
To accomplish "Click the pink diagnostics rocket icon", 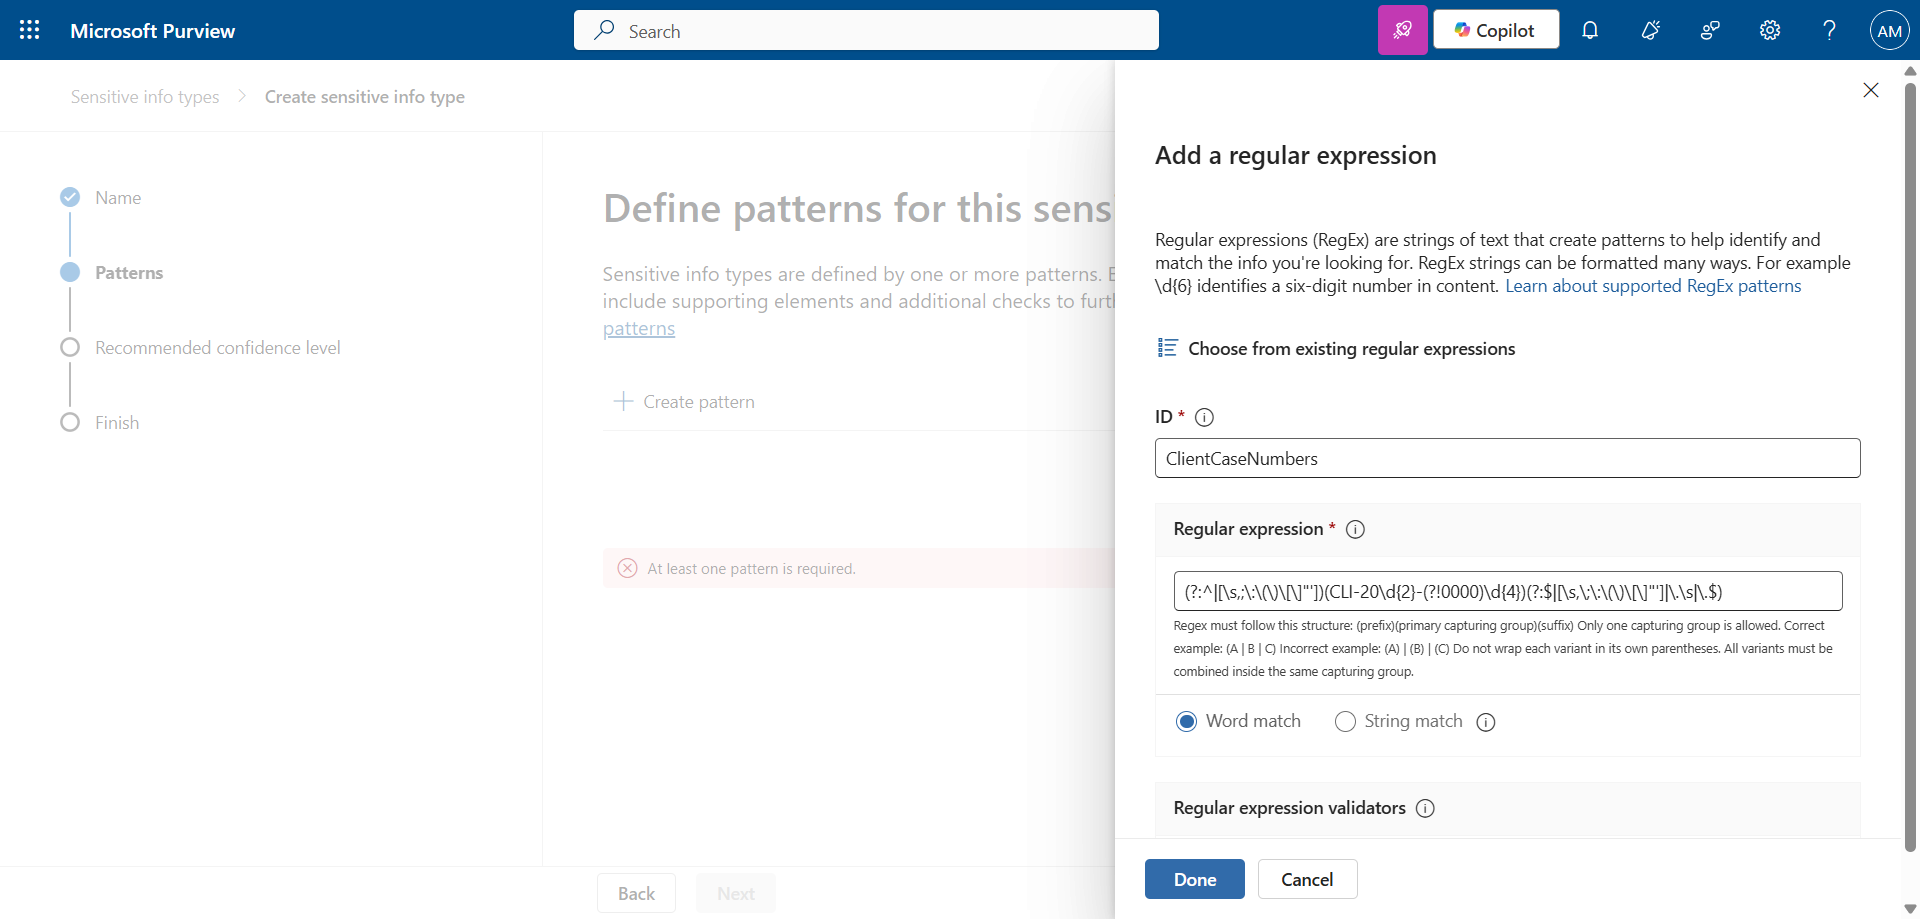I will pos(1402,30).
